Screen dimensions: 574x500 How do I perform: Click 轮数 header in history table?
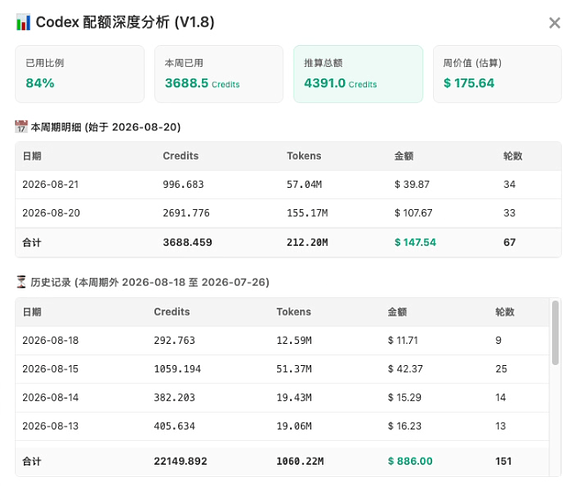click(x=505, y=312)
